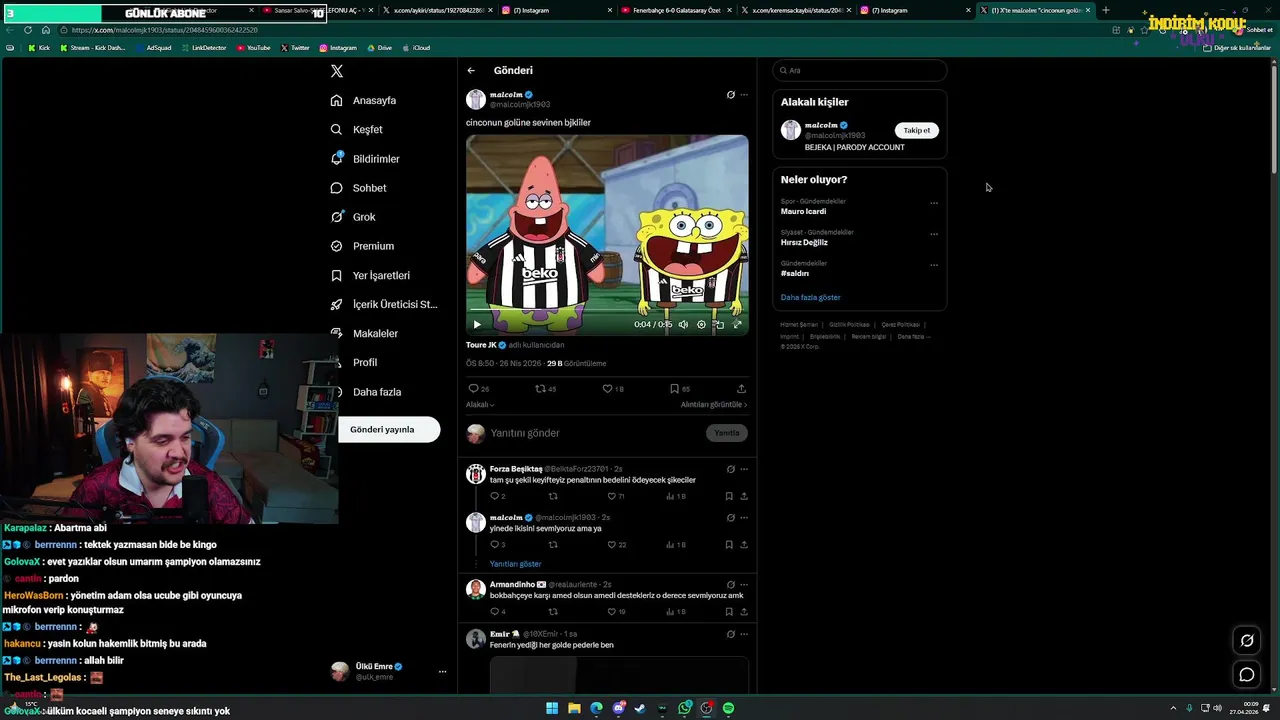Repost the main post showing 45
The width and height of the screenshot is (1280, 720).
tap(546, 388)
